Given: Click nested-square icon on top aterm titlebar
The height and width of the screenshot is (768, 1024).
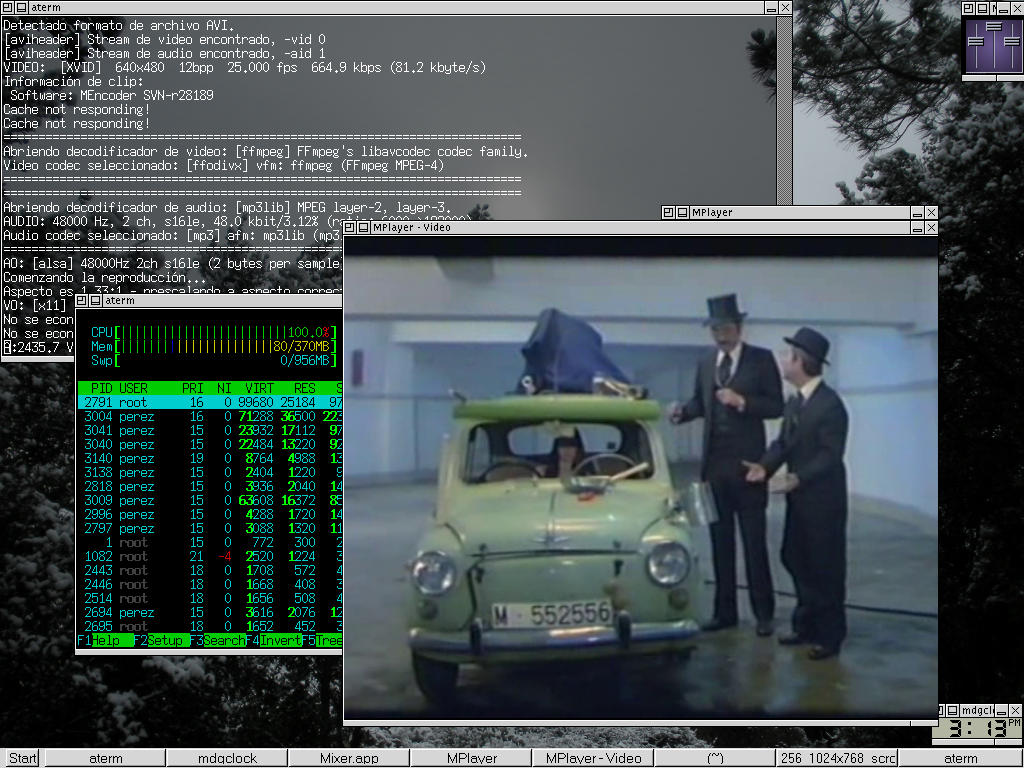Looking at the screenshot, I should [7, 7].
